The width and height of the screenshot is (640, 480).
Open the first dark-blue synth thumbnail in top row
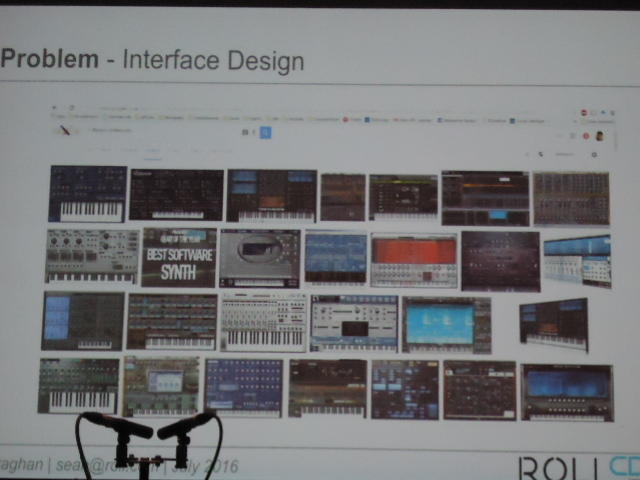pos(88,194)
